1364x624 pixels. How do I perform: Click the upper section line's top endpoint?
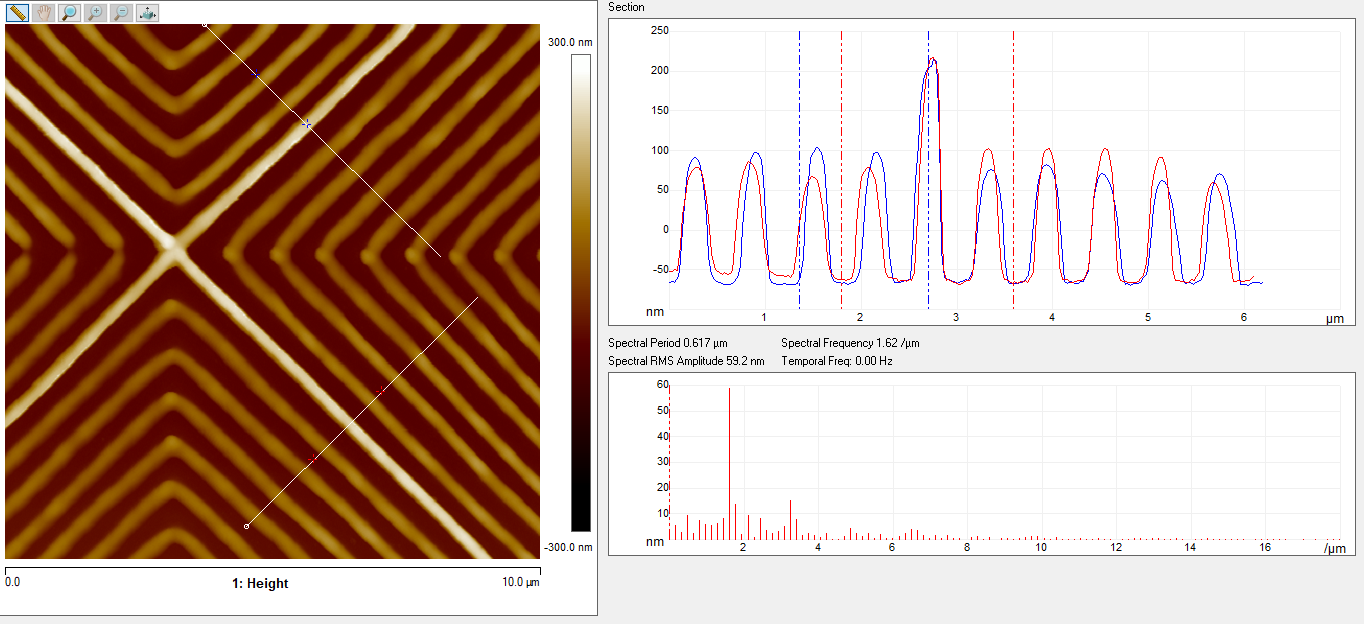(x=205, y=24)
